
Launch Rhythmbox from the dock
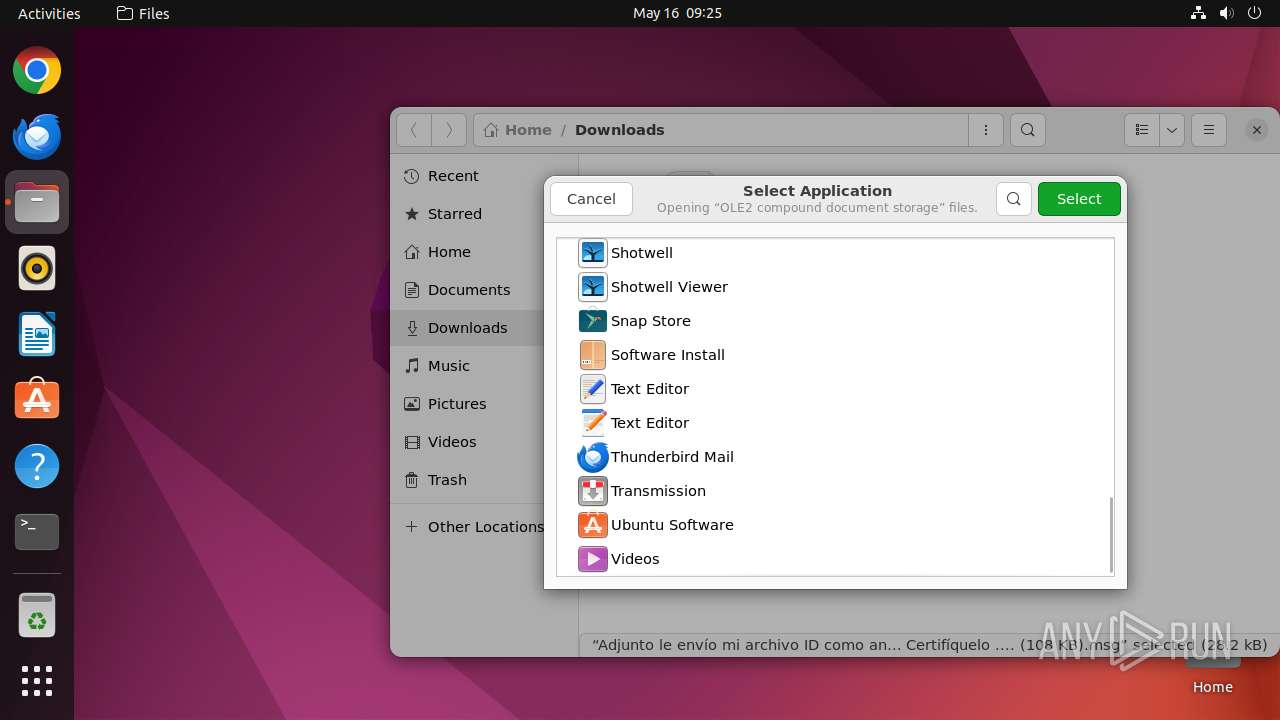pos(37,269)
